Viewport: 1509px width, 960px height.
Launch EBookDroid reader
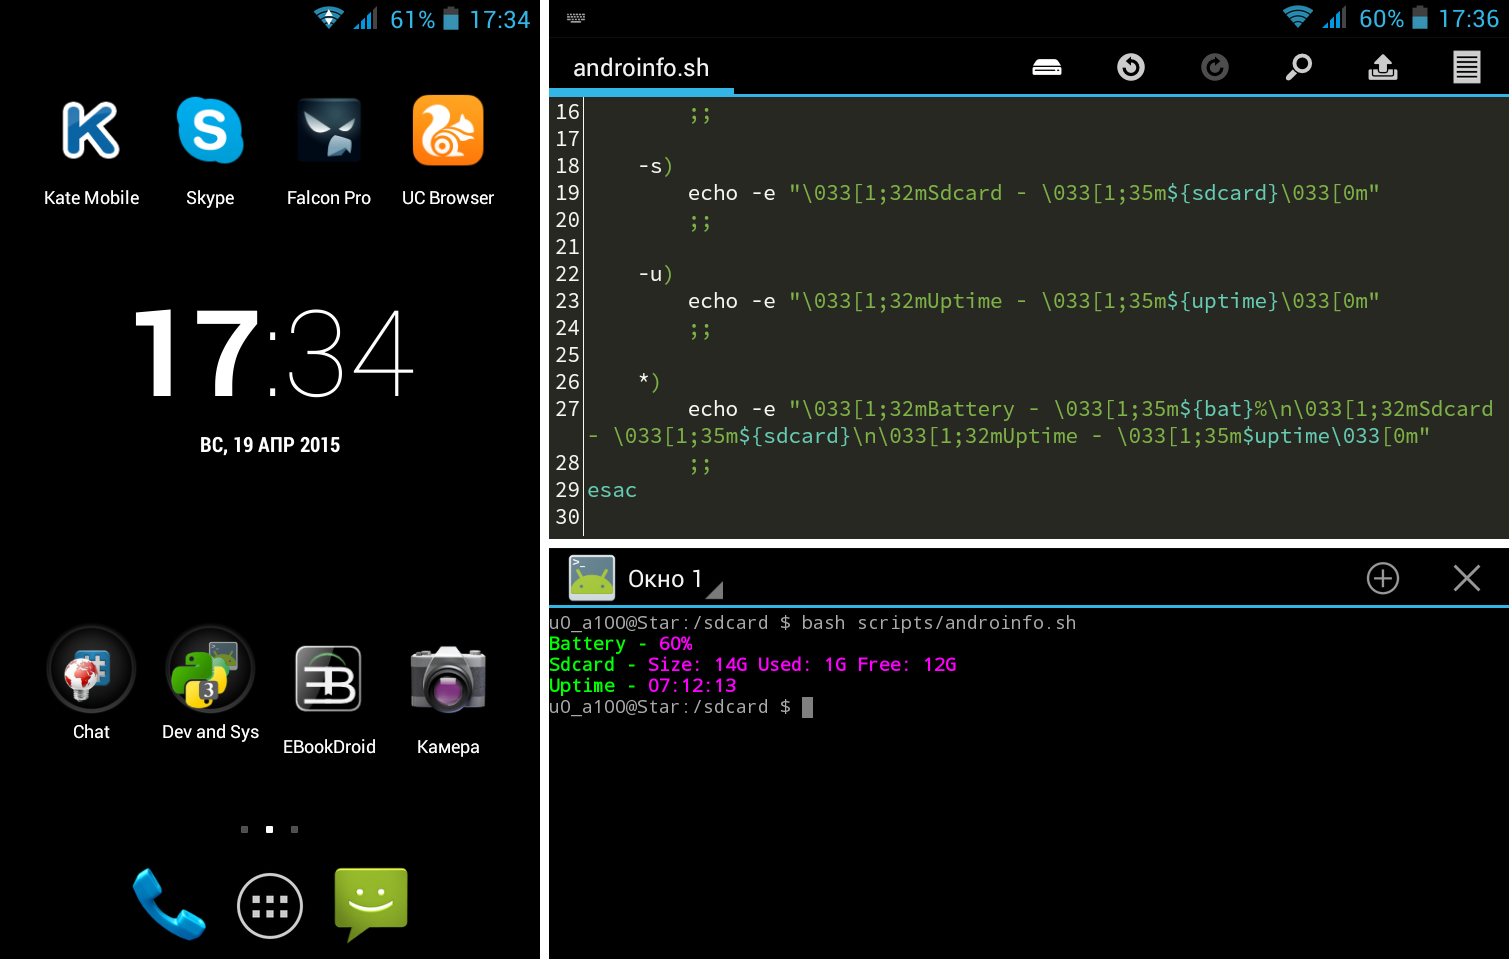tap(329, 679)
